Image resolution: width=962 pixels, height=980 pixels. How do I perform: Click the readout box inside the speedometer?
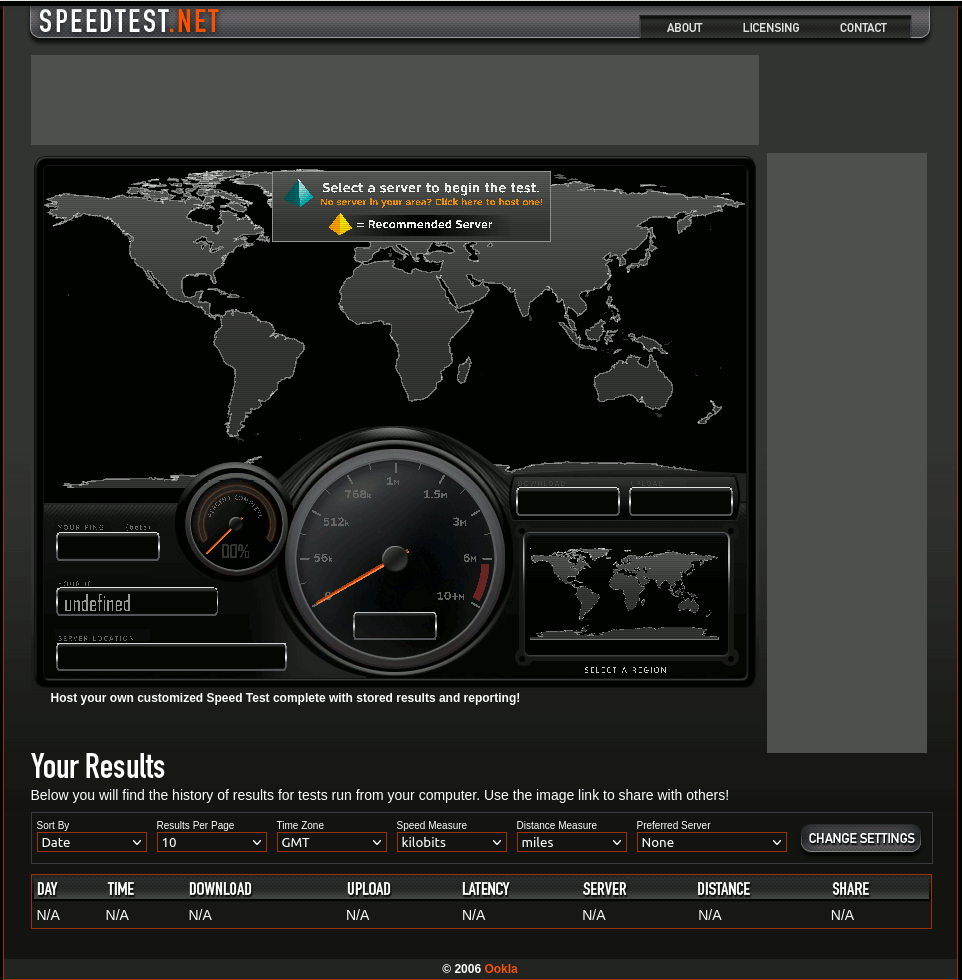(x=395, y=626)
